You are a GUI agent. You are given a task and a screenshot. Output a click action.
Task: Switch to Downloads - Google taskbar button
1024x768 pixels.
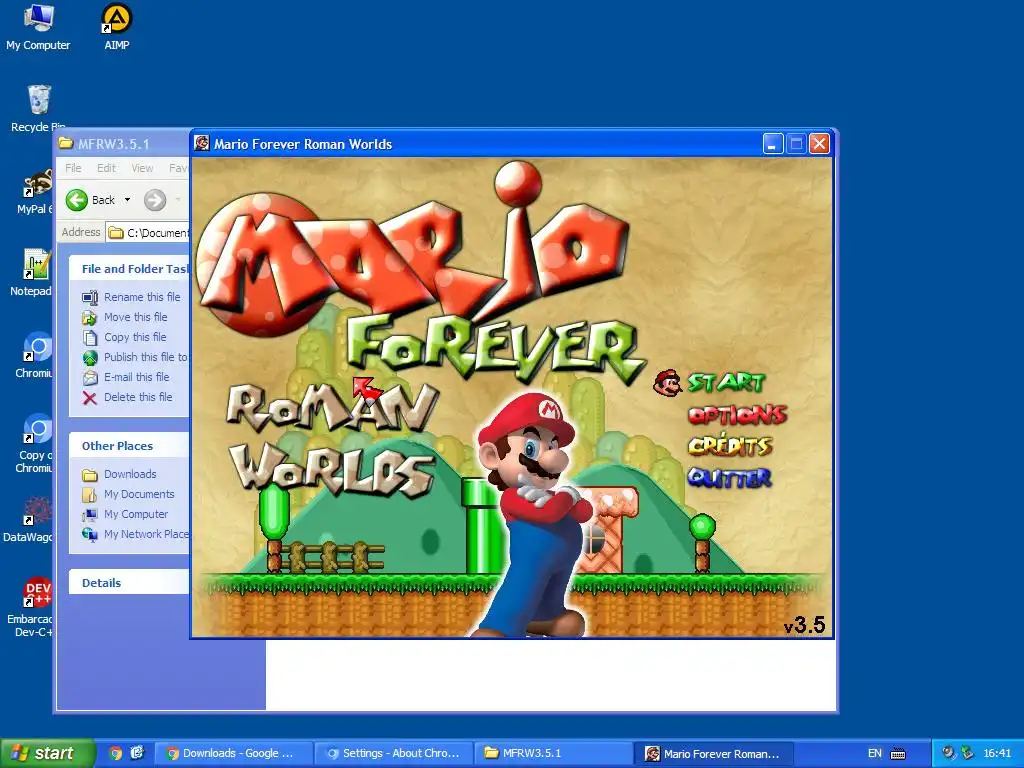232,754
